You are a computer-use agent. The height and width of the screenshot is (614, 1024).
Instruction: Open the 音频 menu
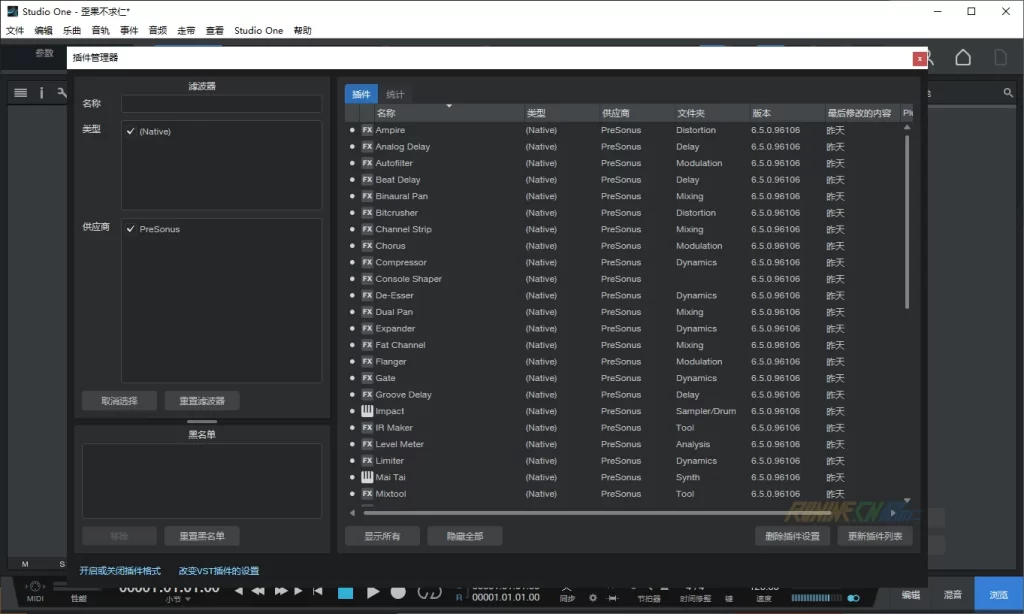pos(157,31)
